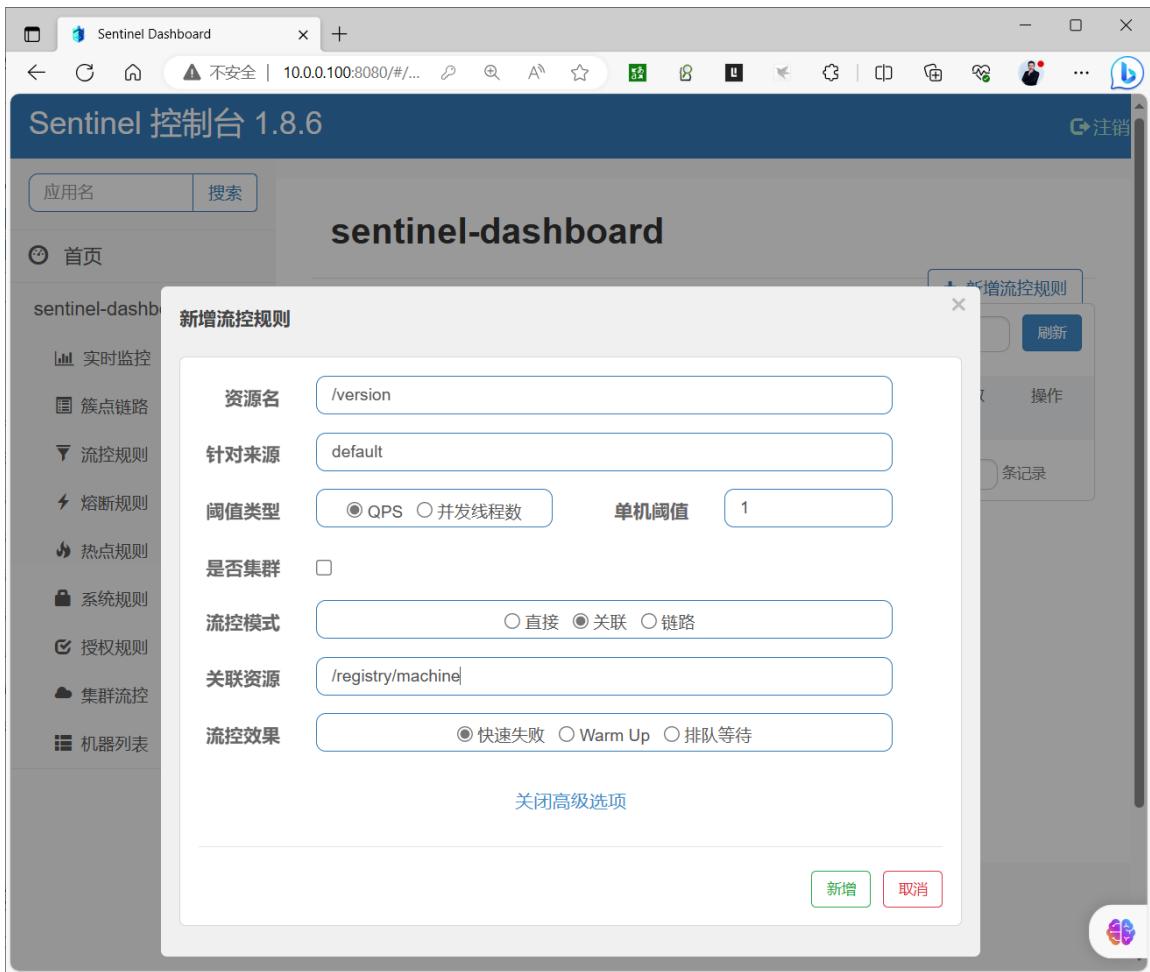Image resolution: width=1150 pixels, height=972 pixels.
Task: Select 直接 flow control mode
Action: pyautogui.click(x=512, y=621)
